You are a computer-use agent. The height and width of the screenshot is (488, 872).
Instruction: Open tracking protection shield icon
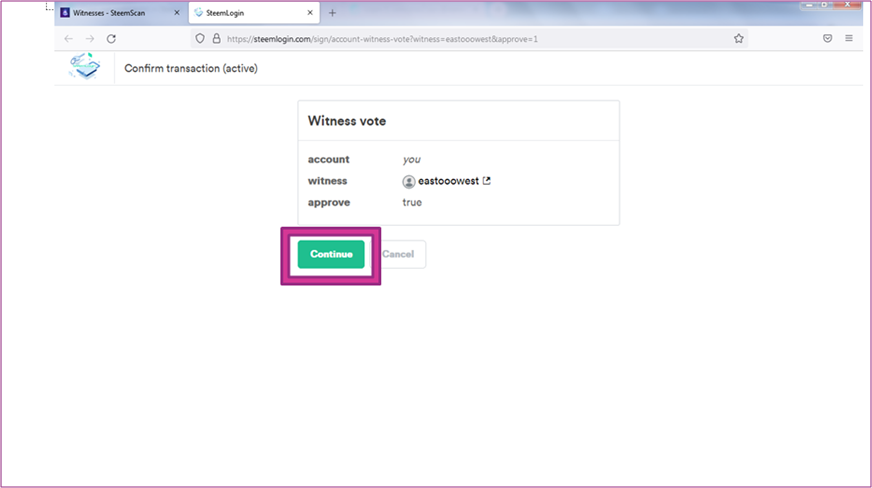point(200,38)
